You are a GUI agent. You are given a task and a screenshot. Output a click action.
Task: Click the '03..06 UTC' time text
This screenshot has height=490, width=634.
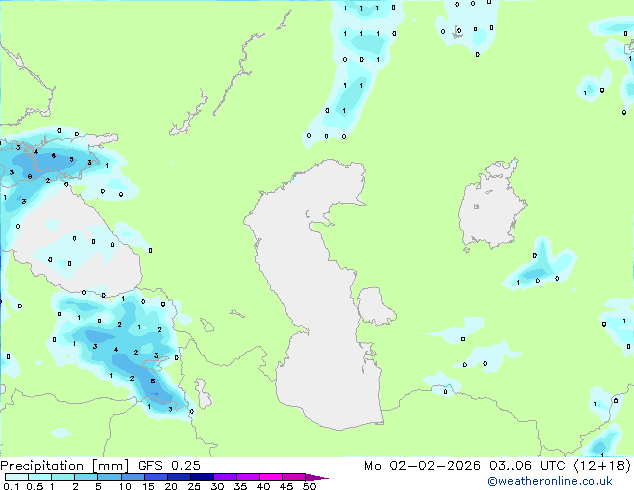coord(527,466)
